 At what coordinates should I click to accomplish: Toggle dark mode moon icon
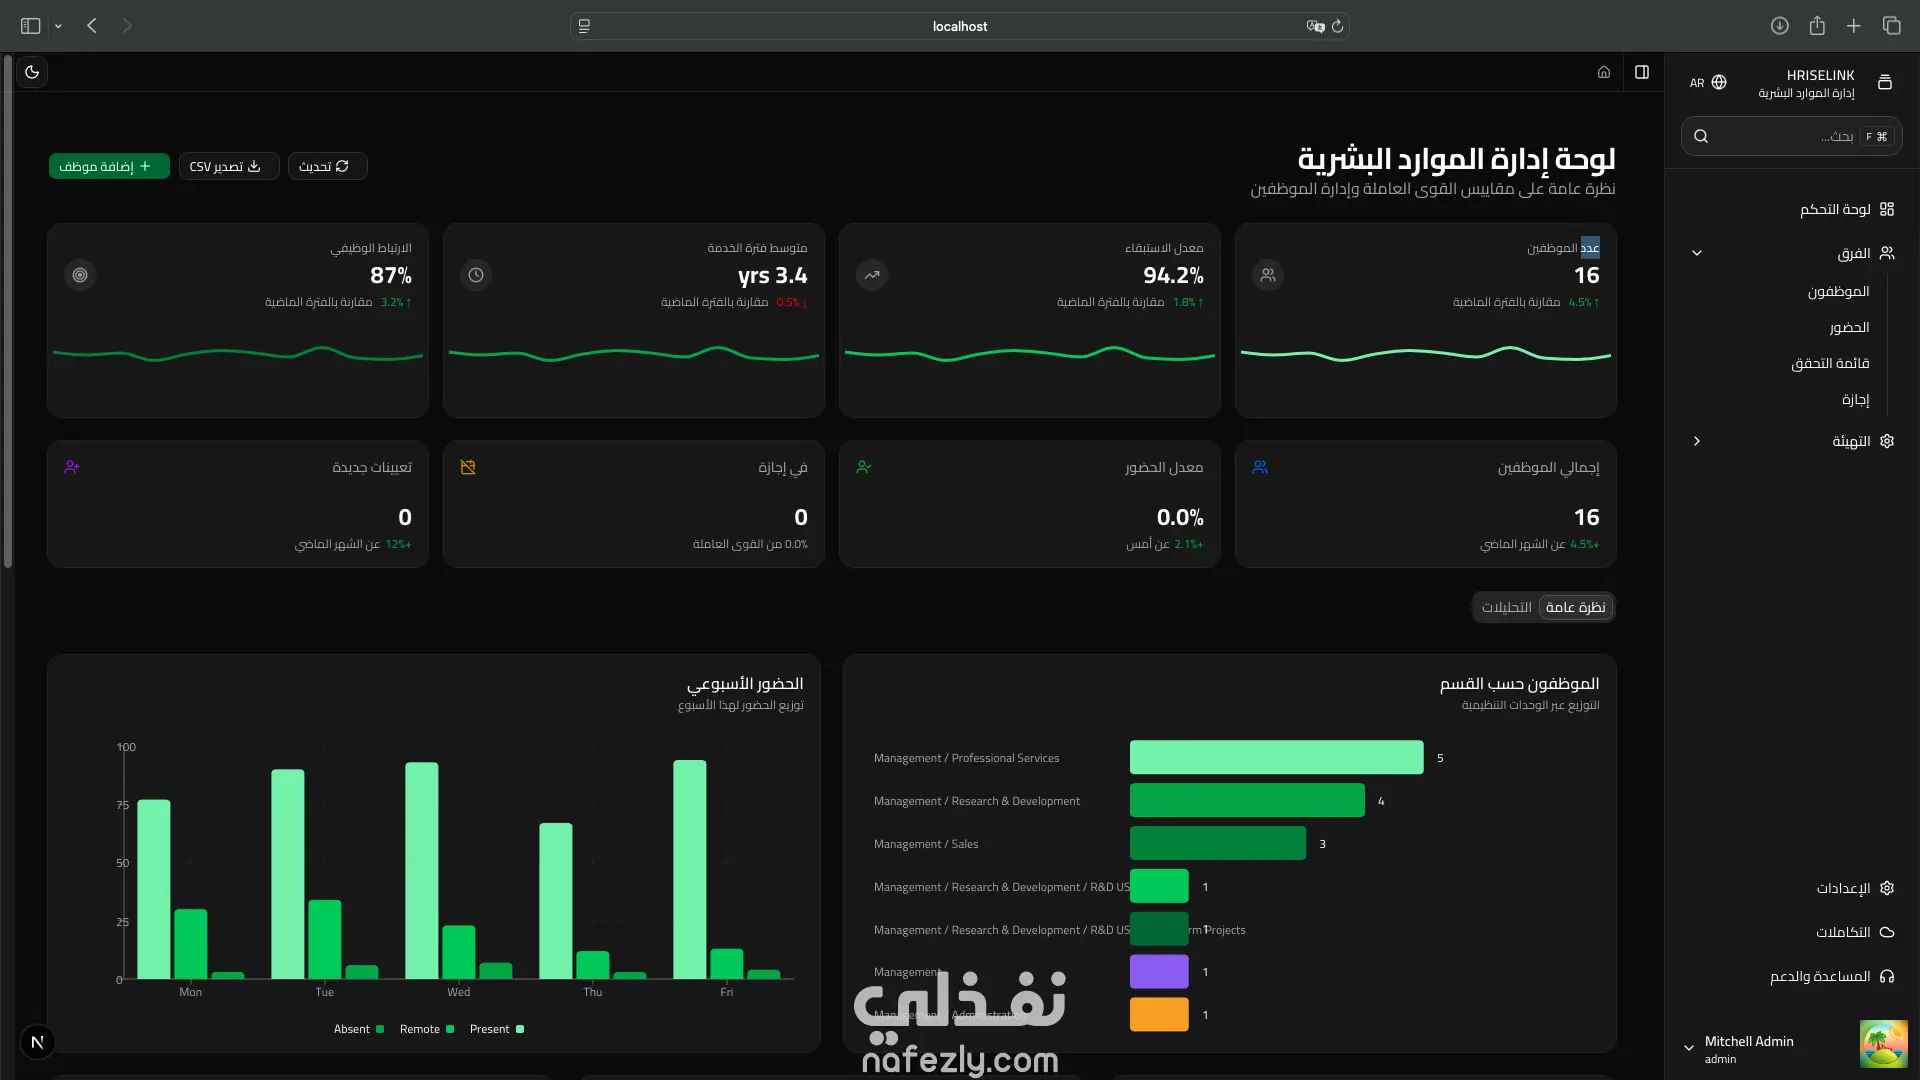point(32,72)
